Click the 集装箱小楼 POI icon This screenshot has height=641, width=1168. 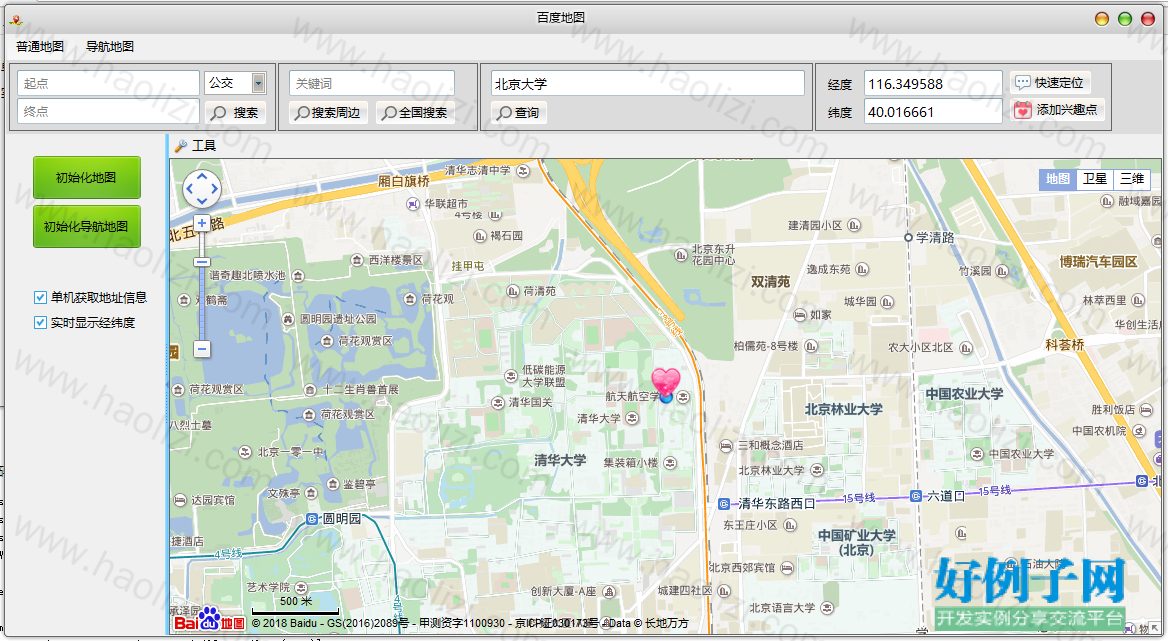[670, 463]
